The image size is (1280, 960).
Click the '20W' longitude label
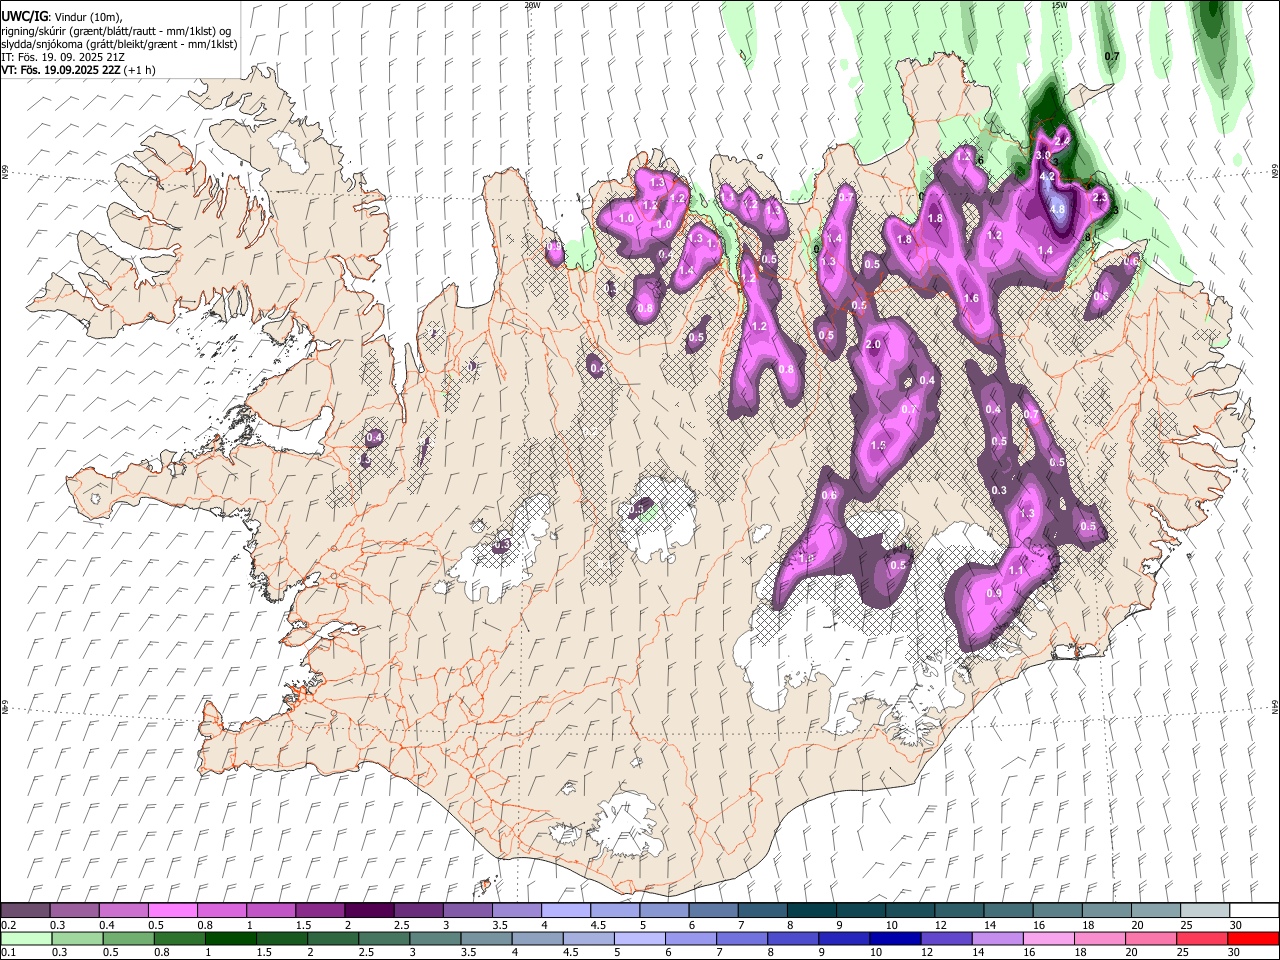pos(532,5)
